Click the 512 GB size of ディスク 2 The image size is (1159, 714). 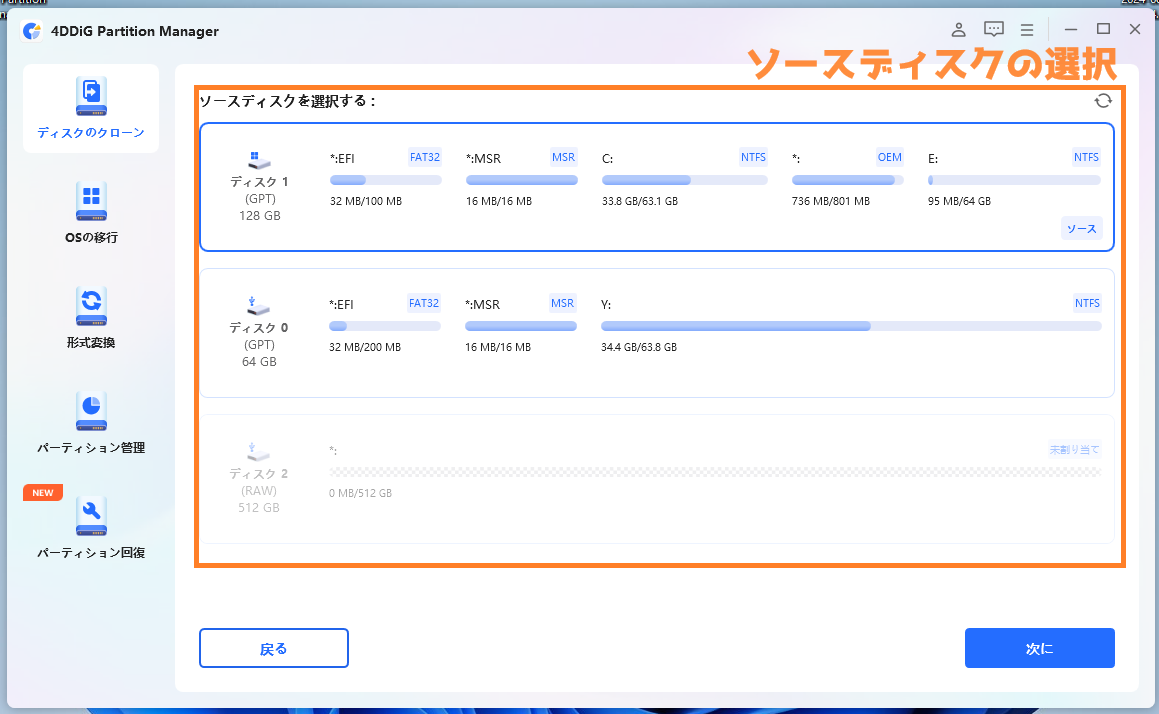(x=259, y=508)
